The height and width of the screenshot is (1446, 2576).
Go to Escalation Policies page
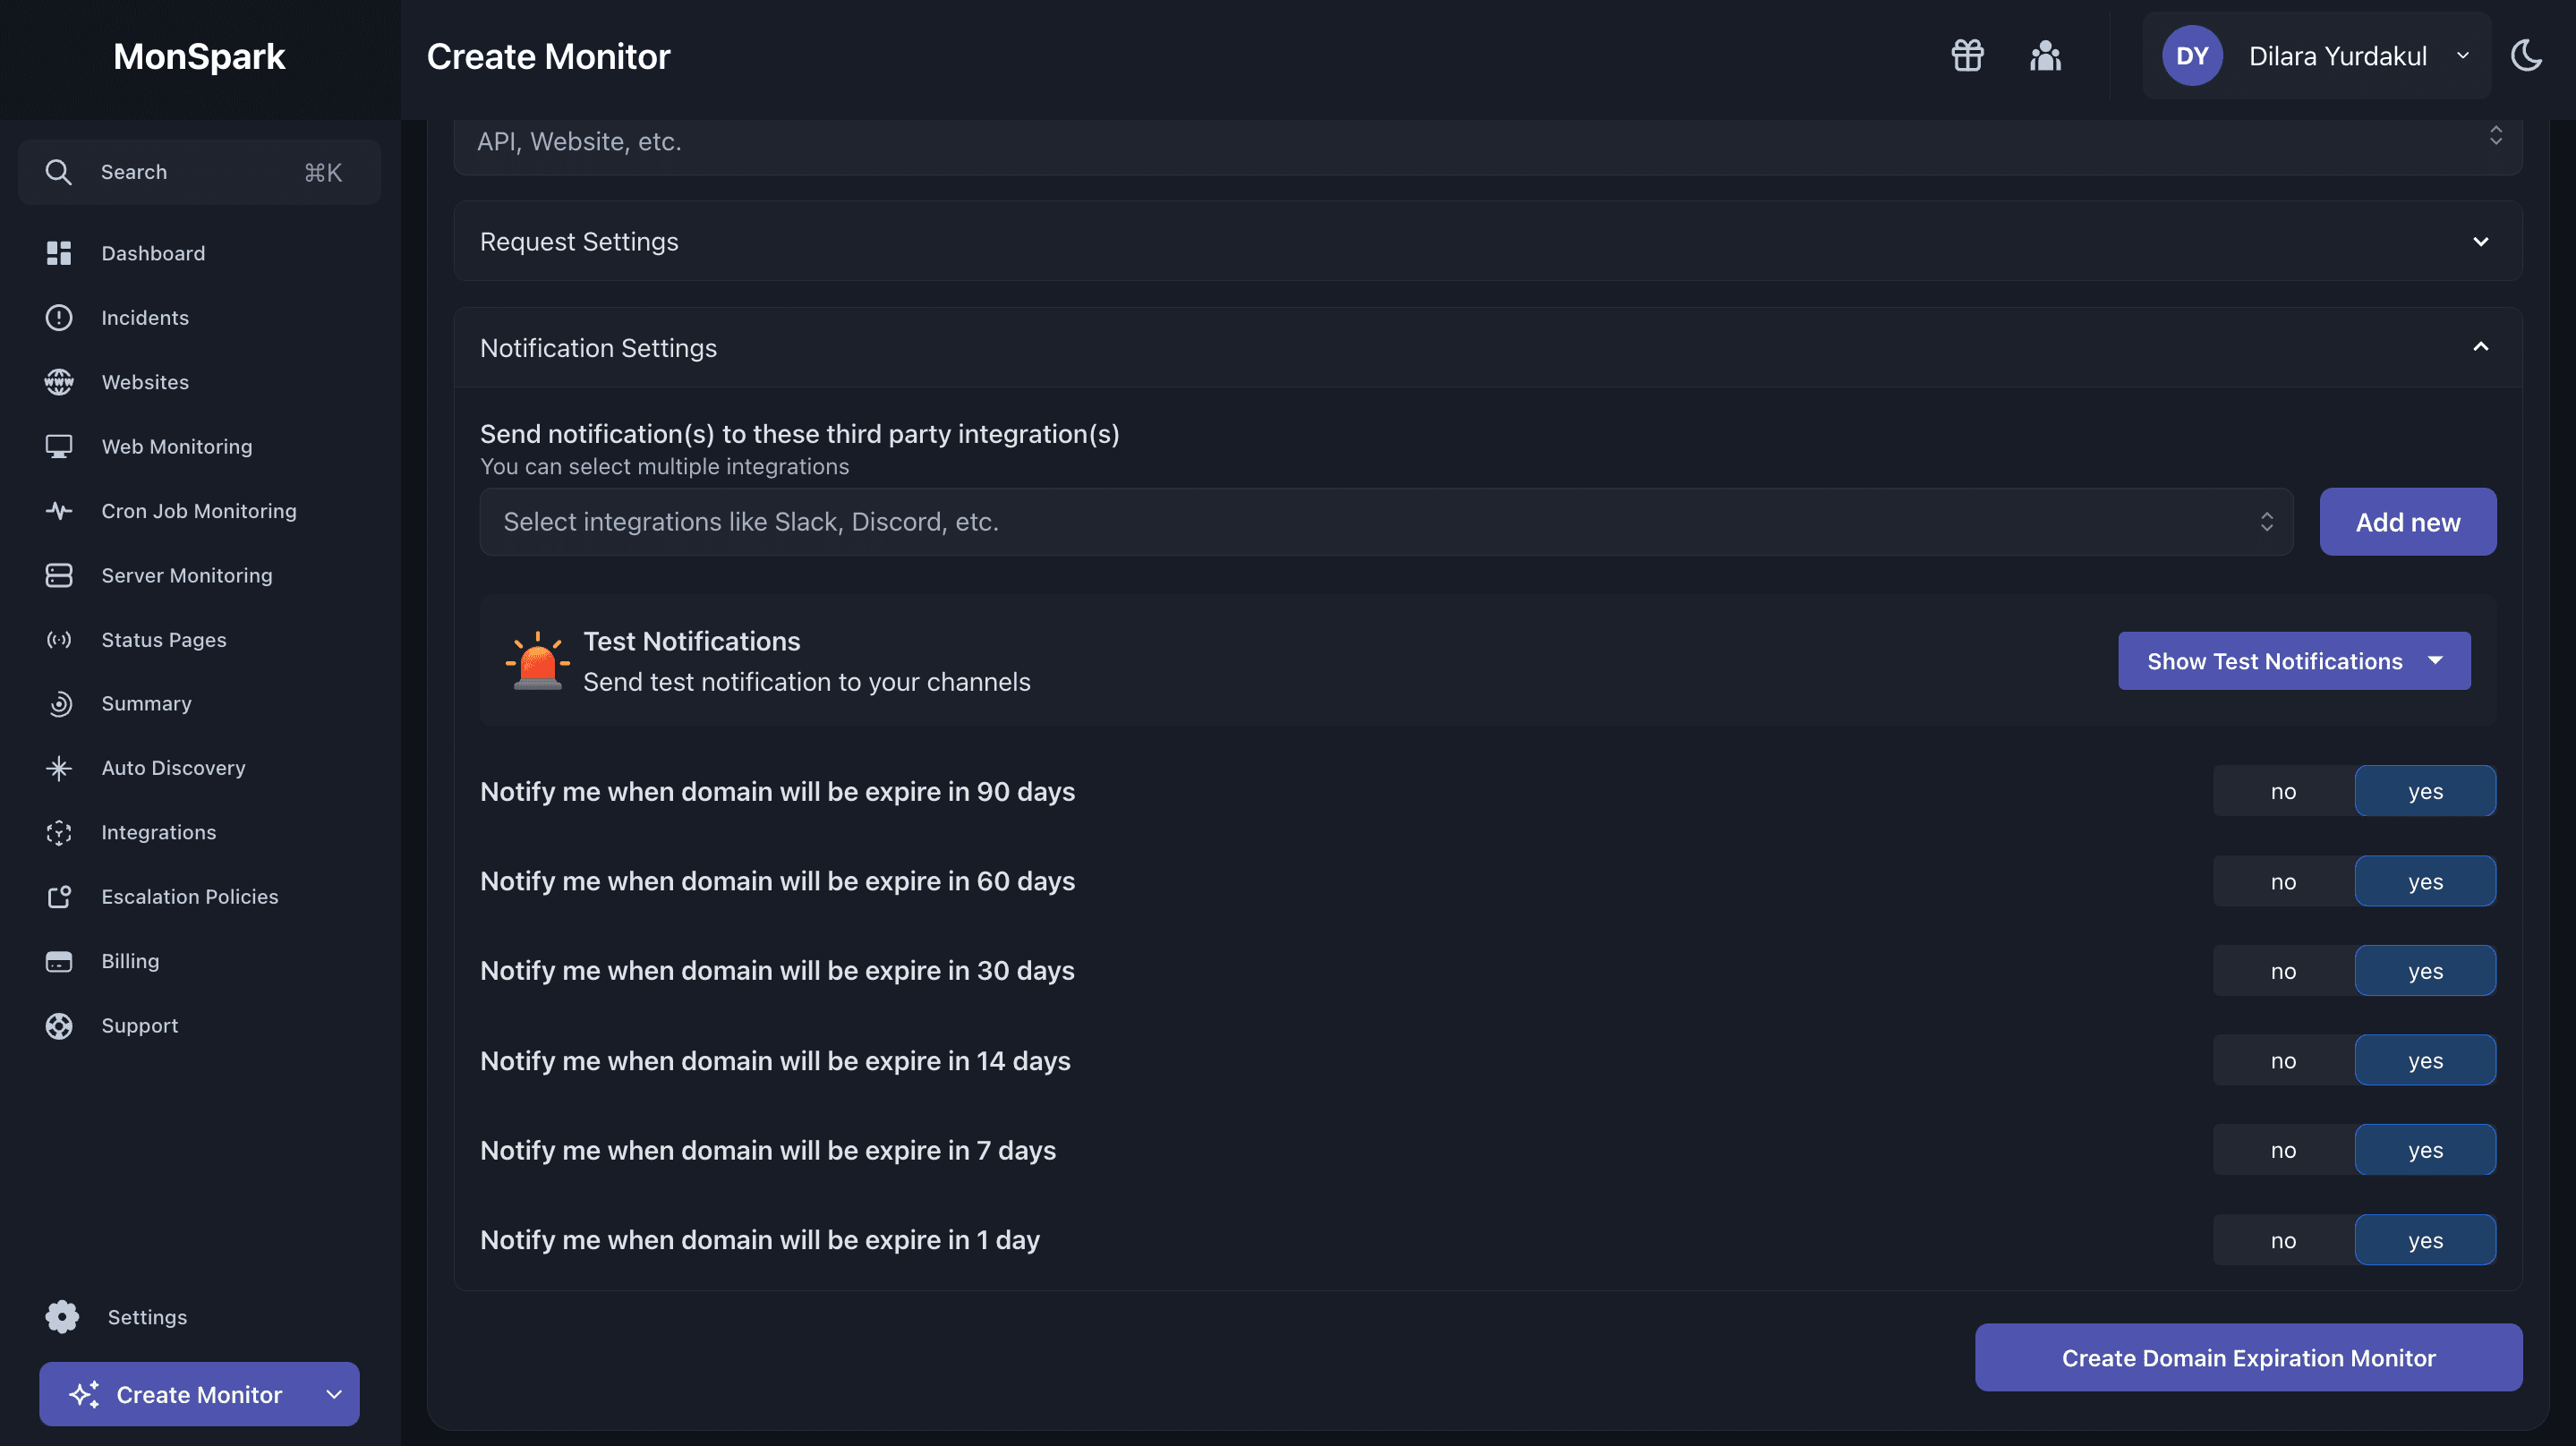coord(190,897)
